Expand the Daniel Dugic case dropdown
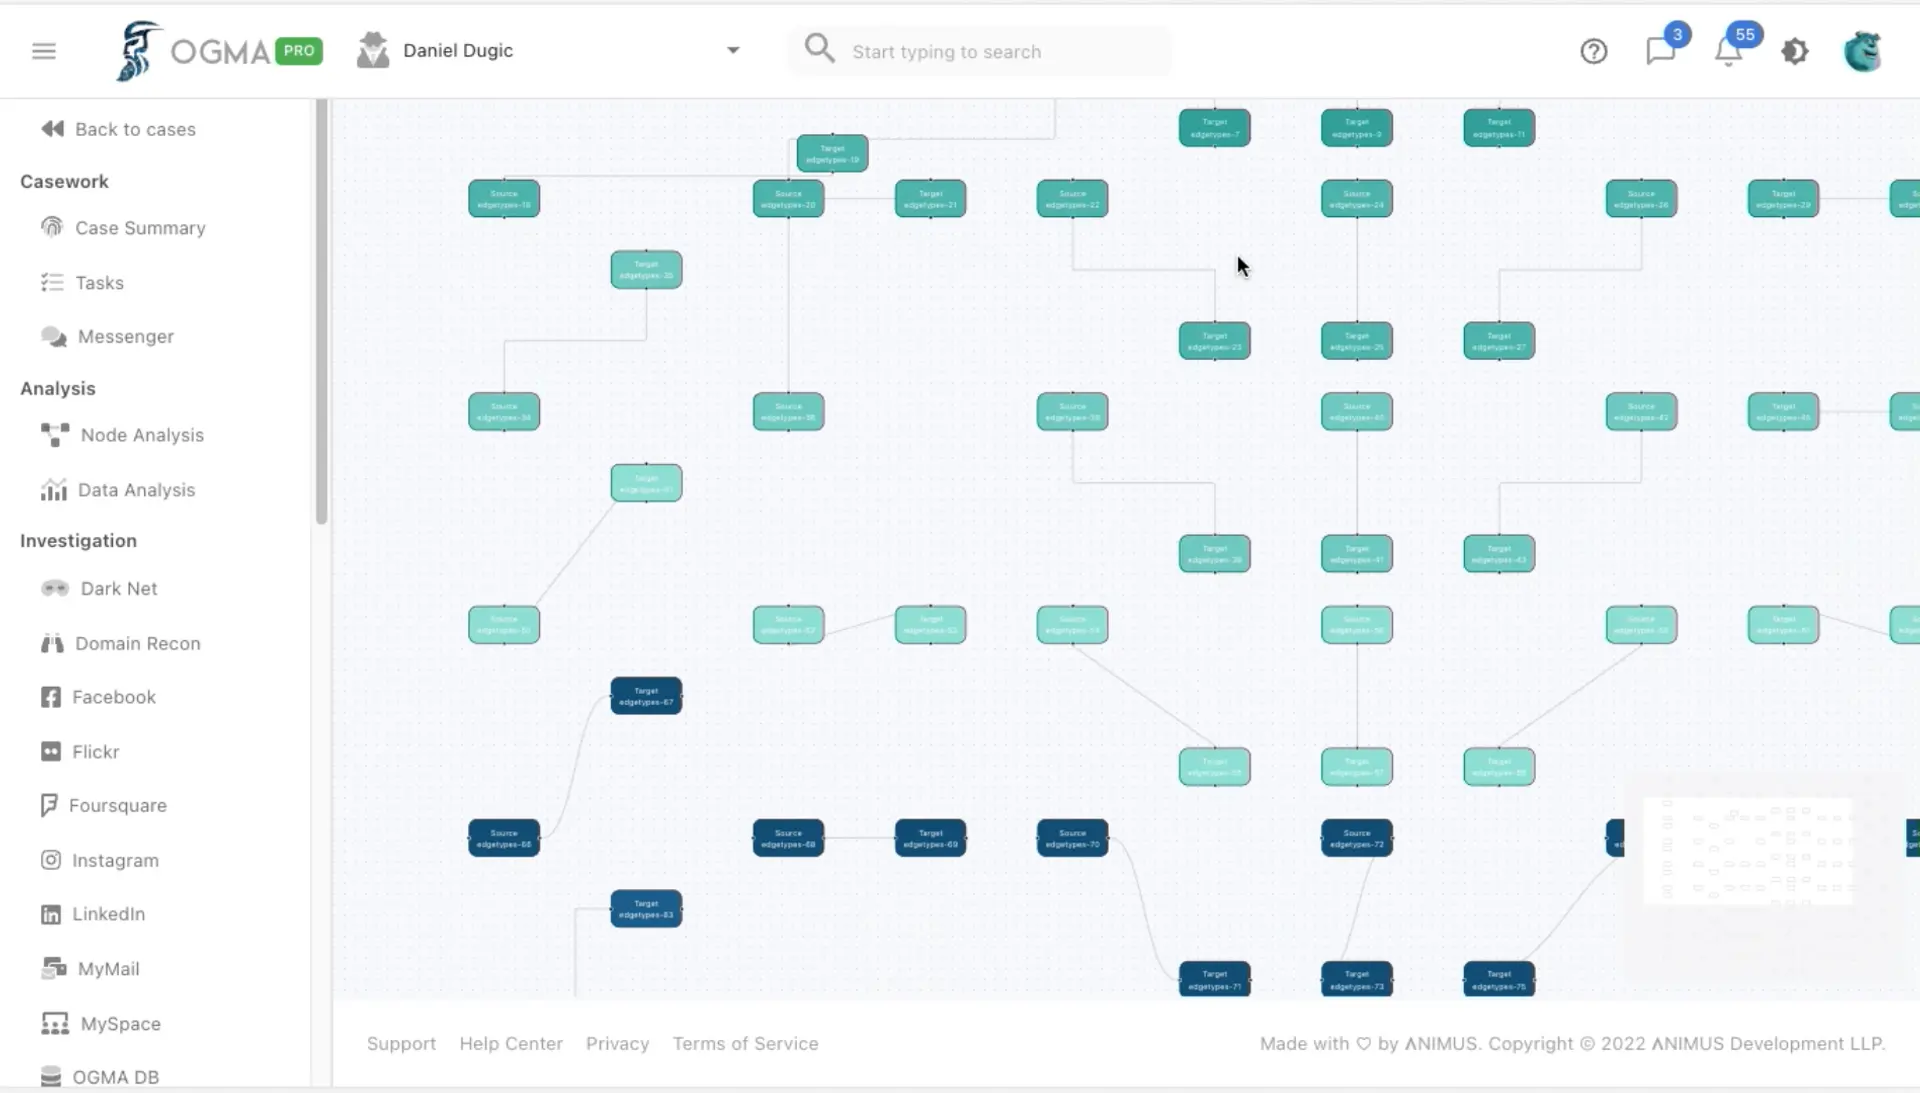1920x1093 pixels. (x=733, y=50)
